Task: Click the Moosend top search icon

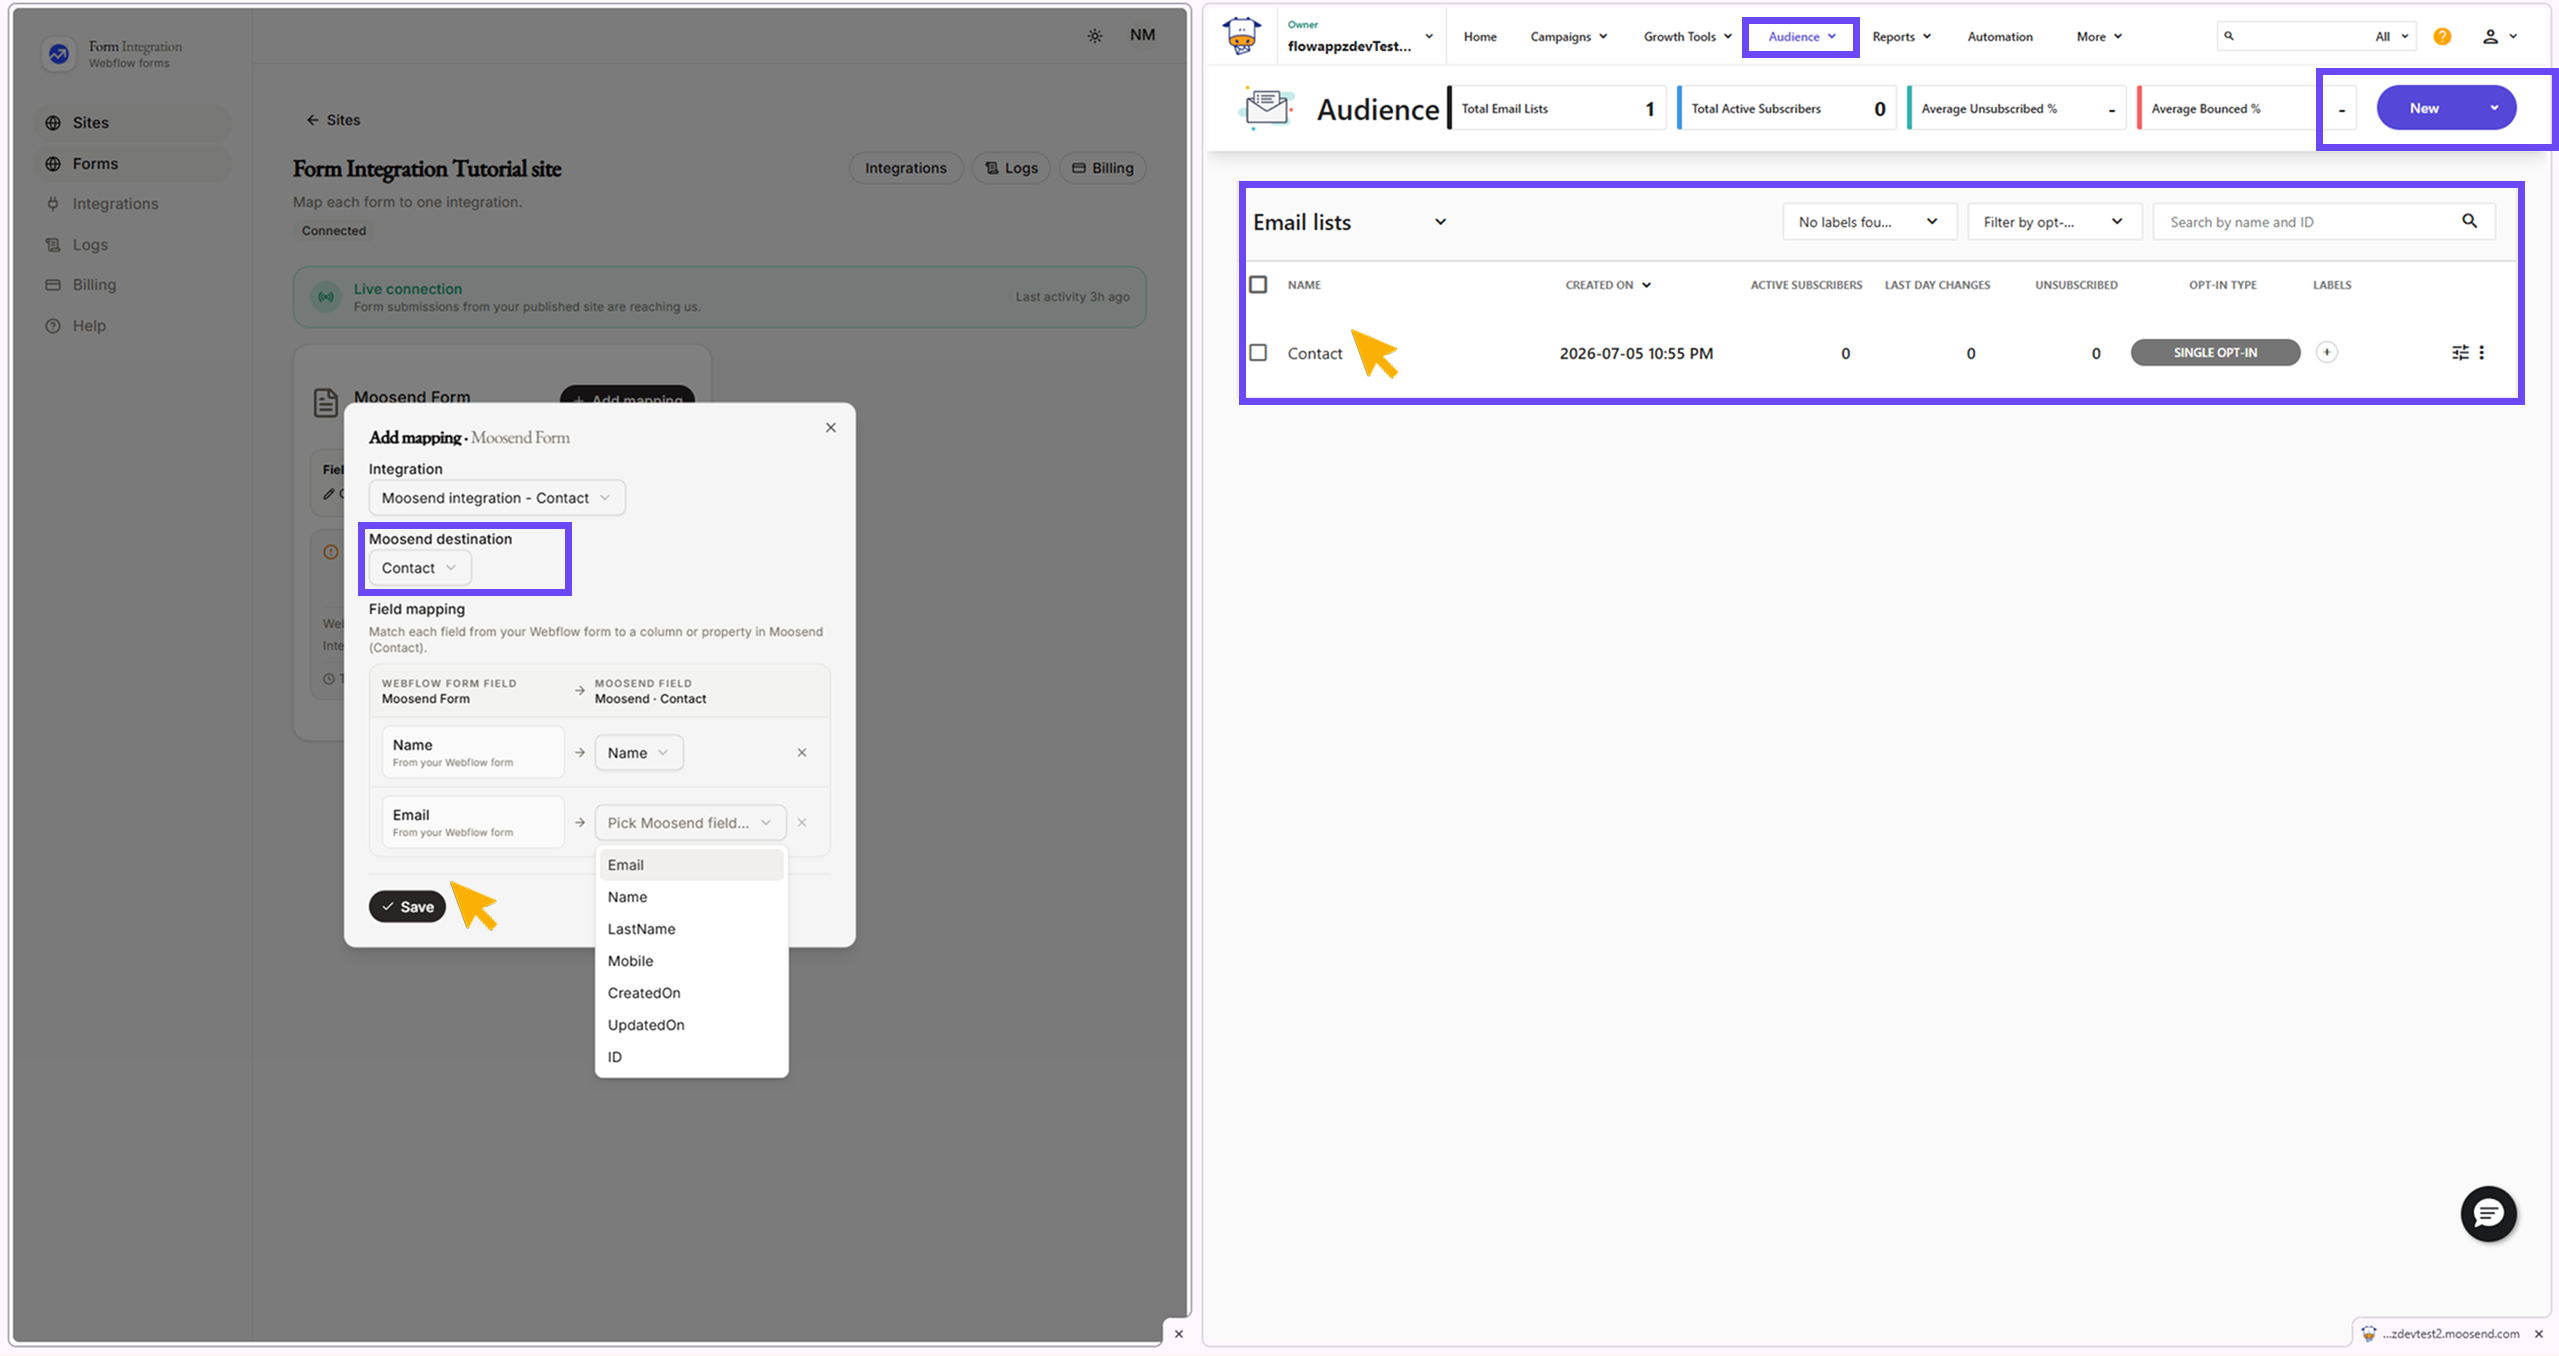Action: tap(2228, 36)
